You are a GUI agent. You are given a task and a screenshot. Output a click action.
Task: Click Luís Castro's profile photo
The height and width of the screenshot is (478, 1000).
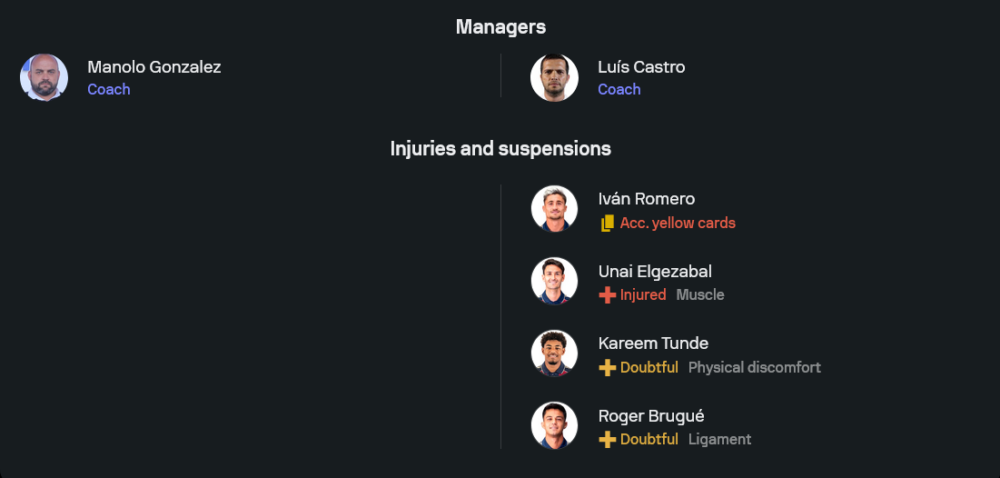click(554, 78)
